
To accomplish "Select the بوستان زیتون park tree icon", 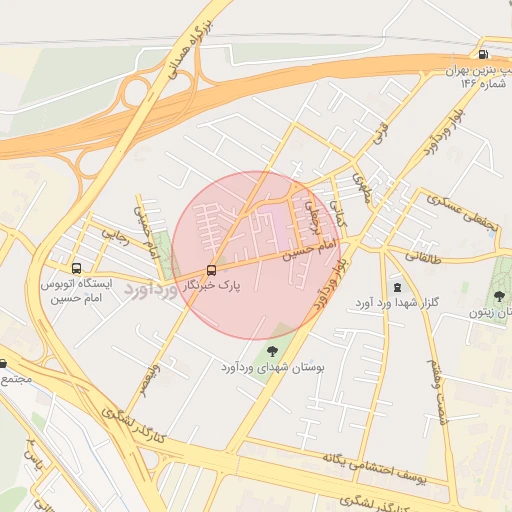I will [x=499, y=296].
